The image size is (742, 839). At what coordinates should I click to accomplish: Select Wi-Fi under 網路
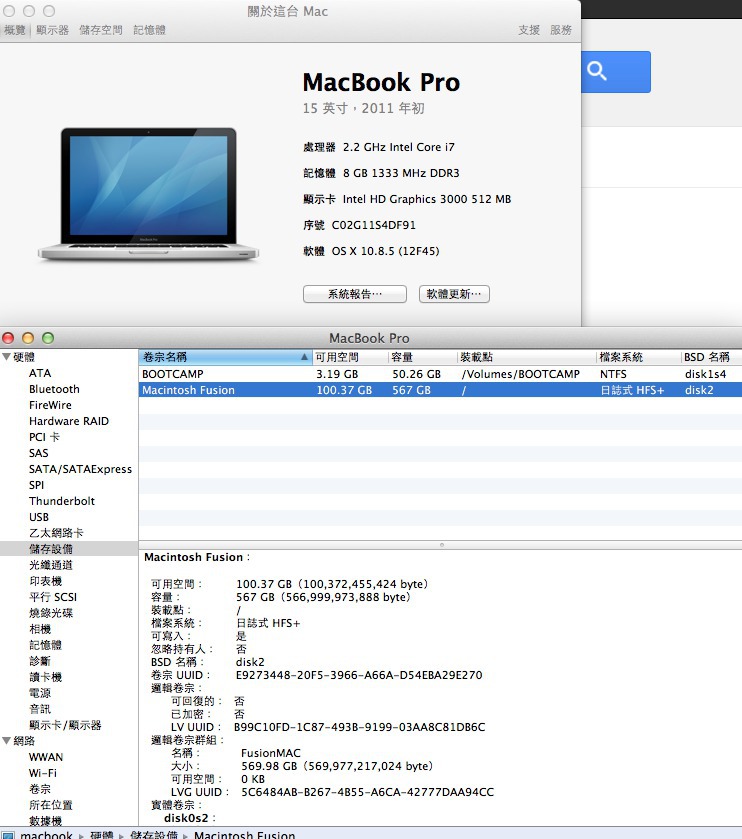(x=43, y=773)
